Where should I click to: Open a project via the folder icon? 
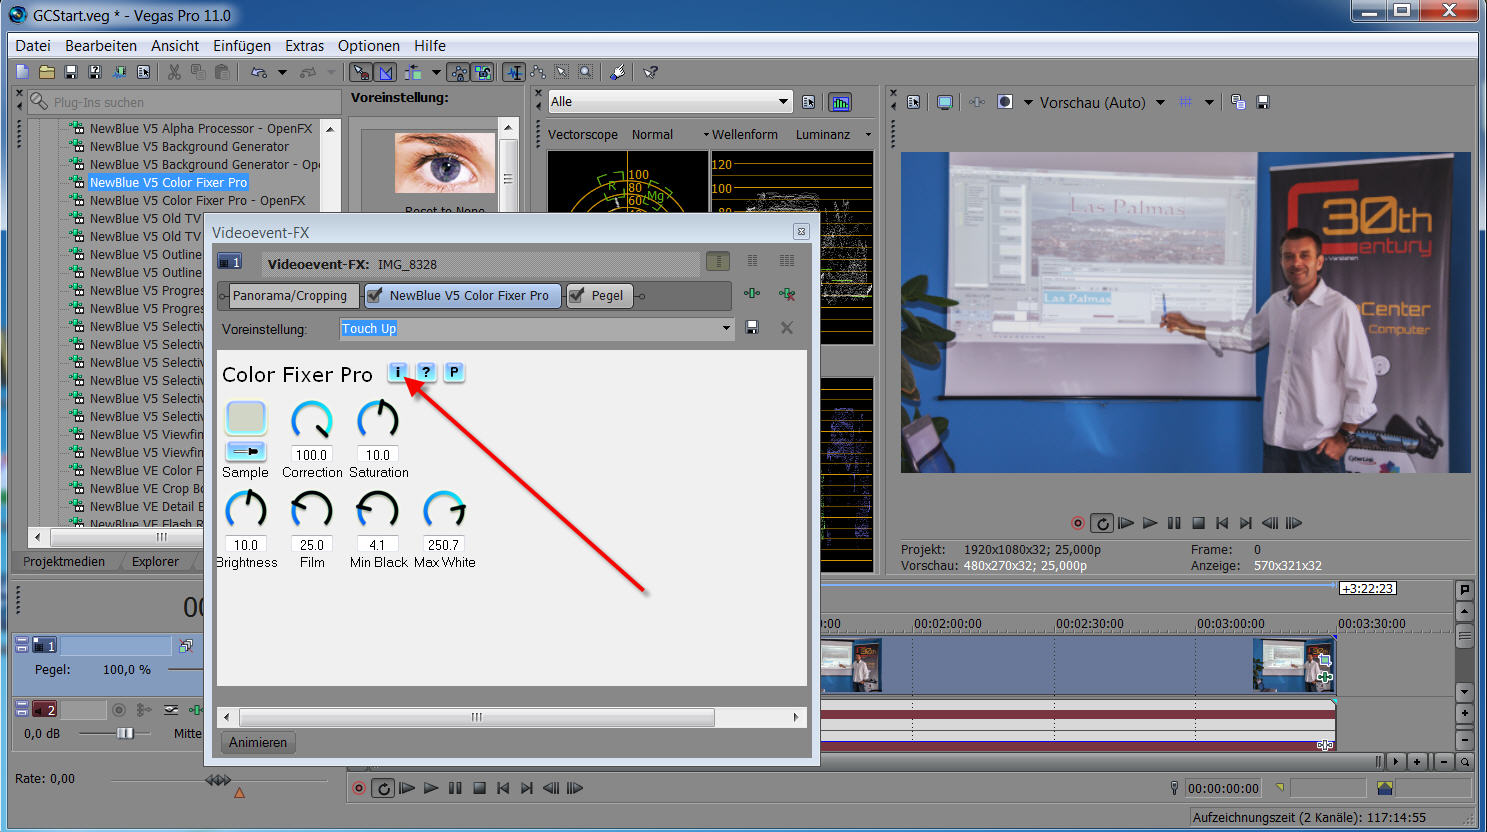(47, 72)
